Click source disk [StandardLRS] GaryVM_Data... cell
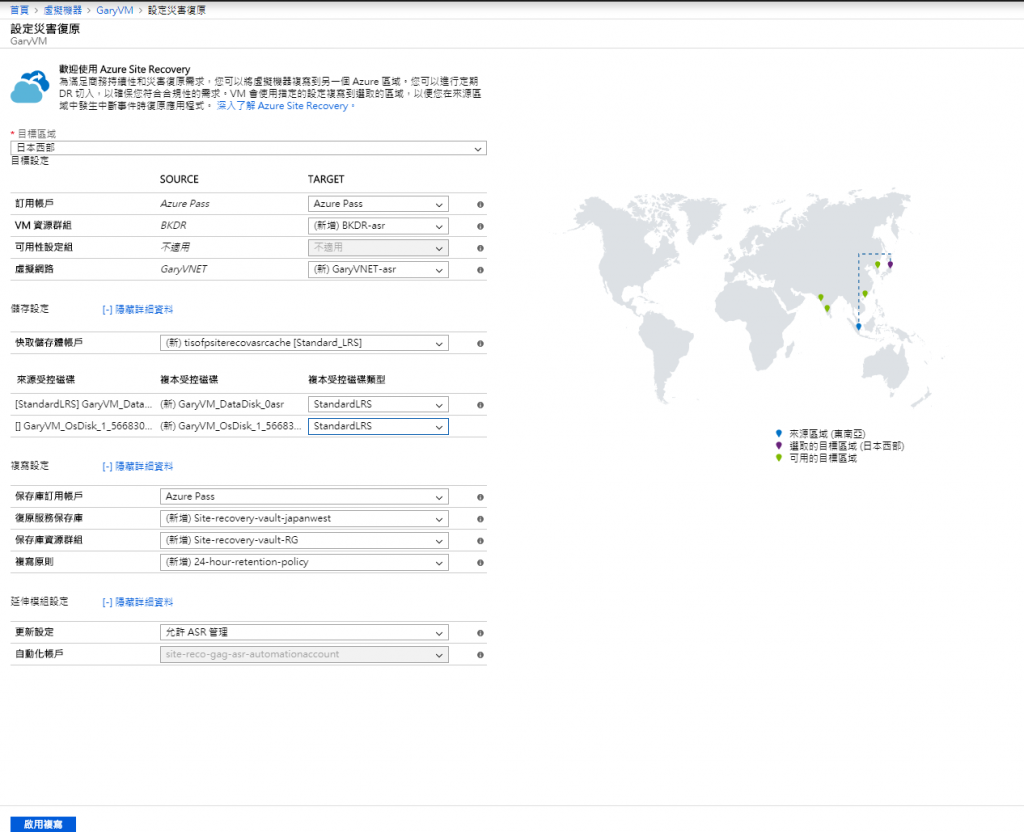The height and width of the screenshot is (832, 1024). [84, 404]
